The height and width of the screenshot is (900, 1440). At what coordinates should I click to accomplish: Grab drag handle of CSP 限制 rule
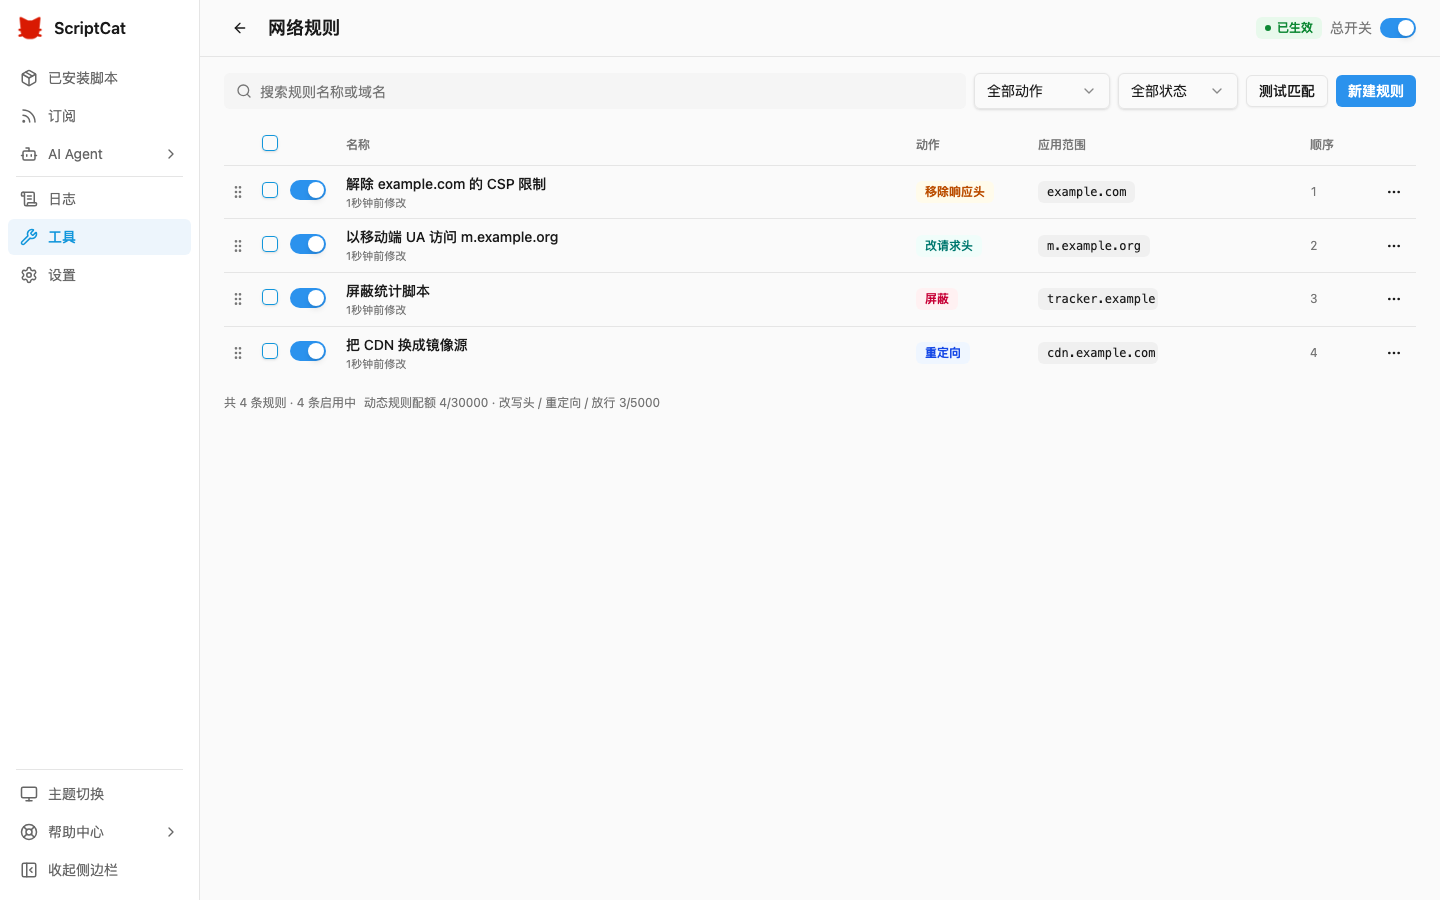(238, 192)
